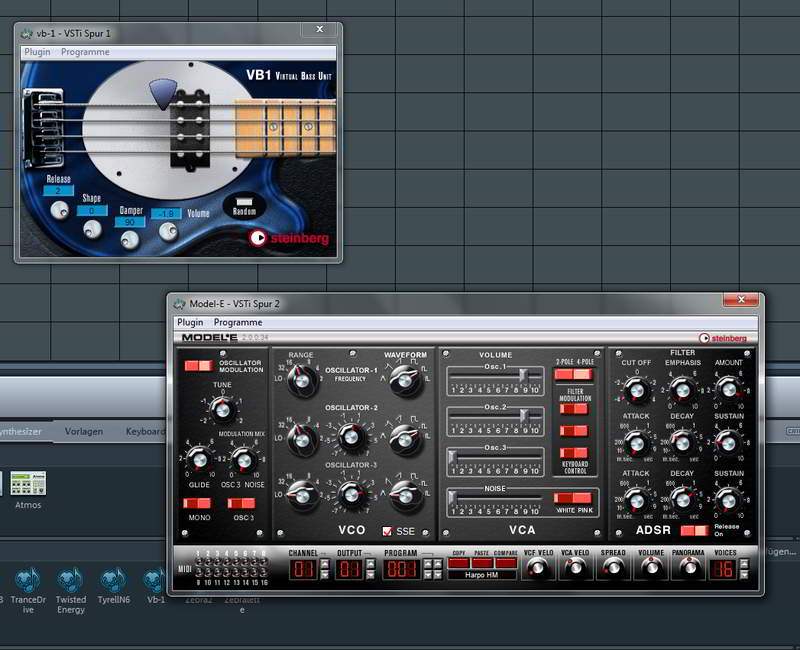This screenshot has height=650, width=800.
Task: Click the Program number display
Action: (402, 569)
